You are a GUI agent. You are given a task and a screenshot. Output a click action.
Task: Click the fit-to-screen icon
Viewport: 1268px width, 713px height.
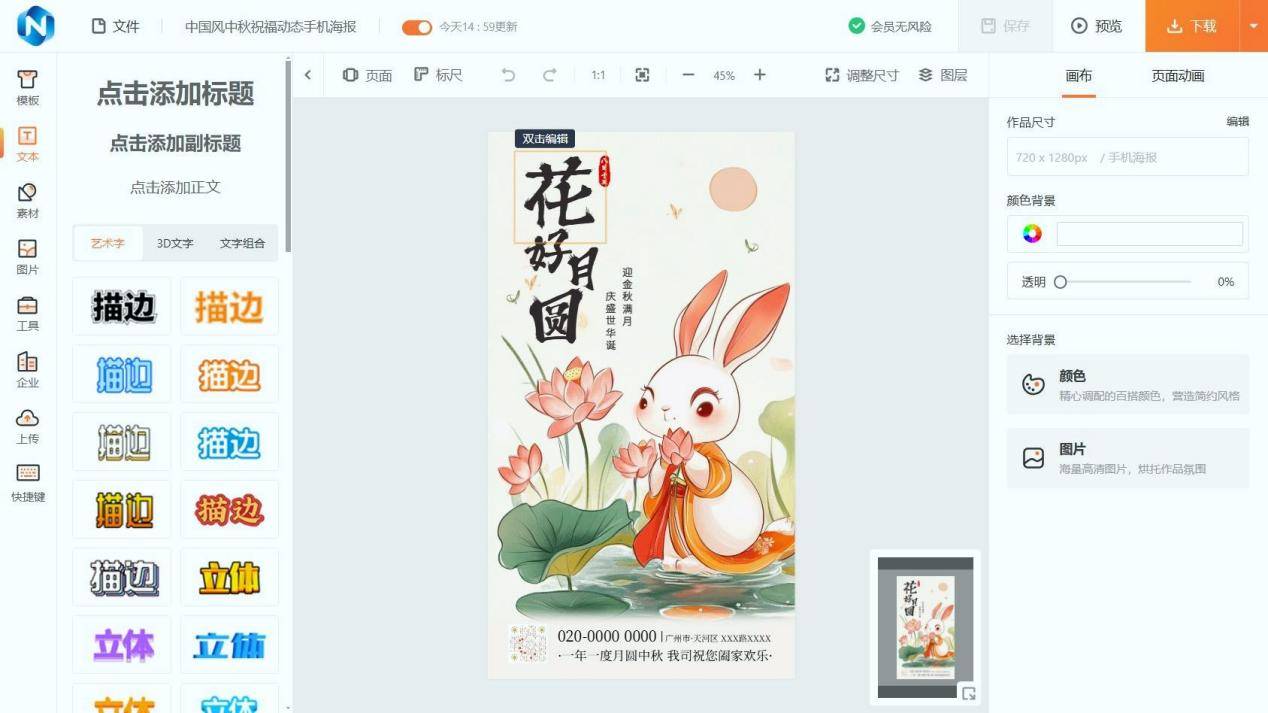(642, 75)
